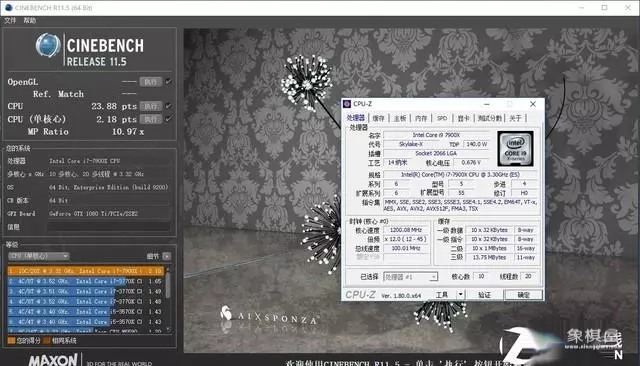Click the CPU-Z title bar app icon
Screen dimensions: 640x366
click(x=347, y=104)
